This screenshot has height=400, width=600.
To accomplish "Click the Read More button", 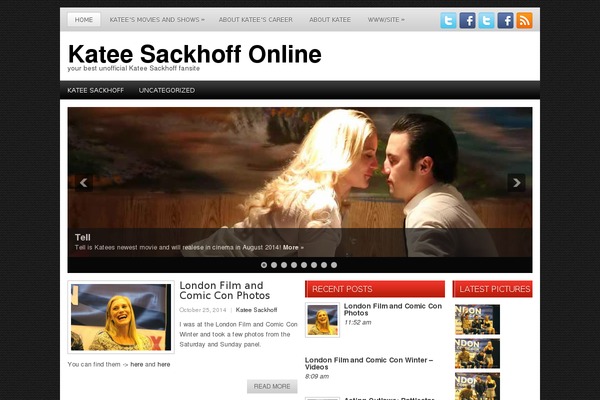I will tap(272, 387).
